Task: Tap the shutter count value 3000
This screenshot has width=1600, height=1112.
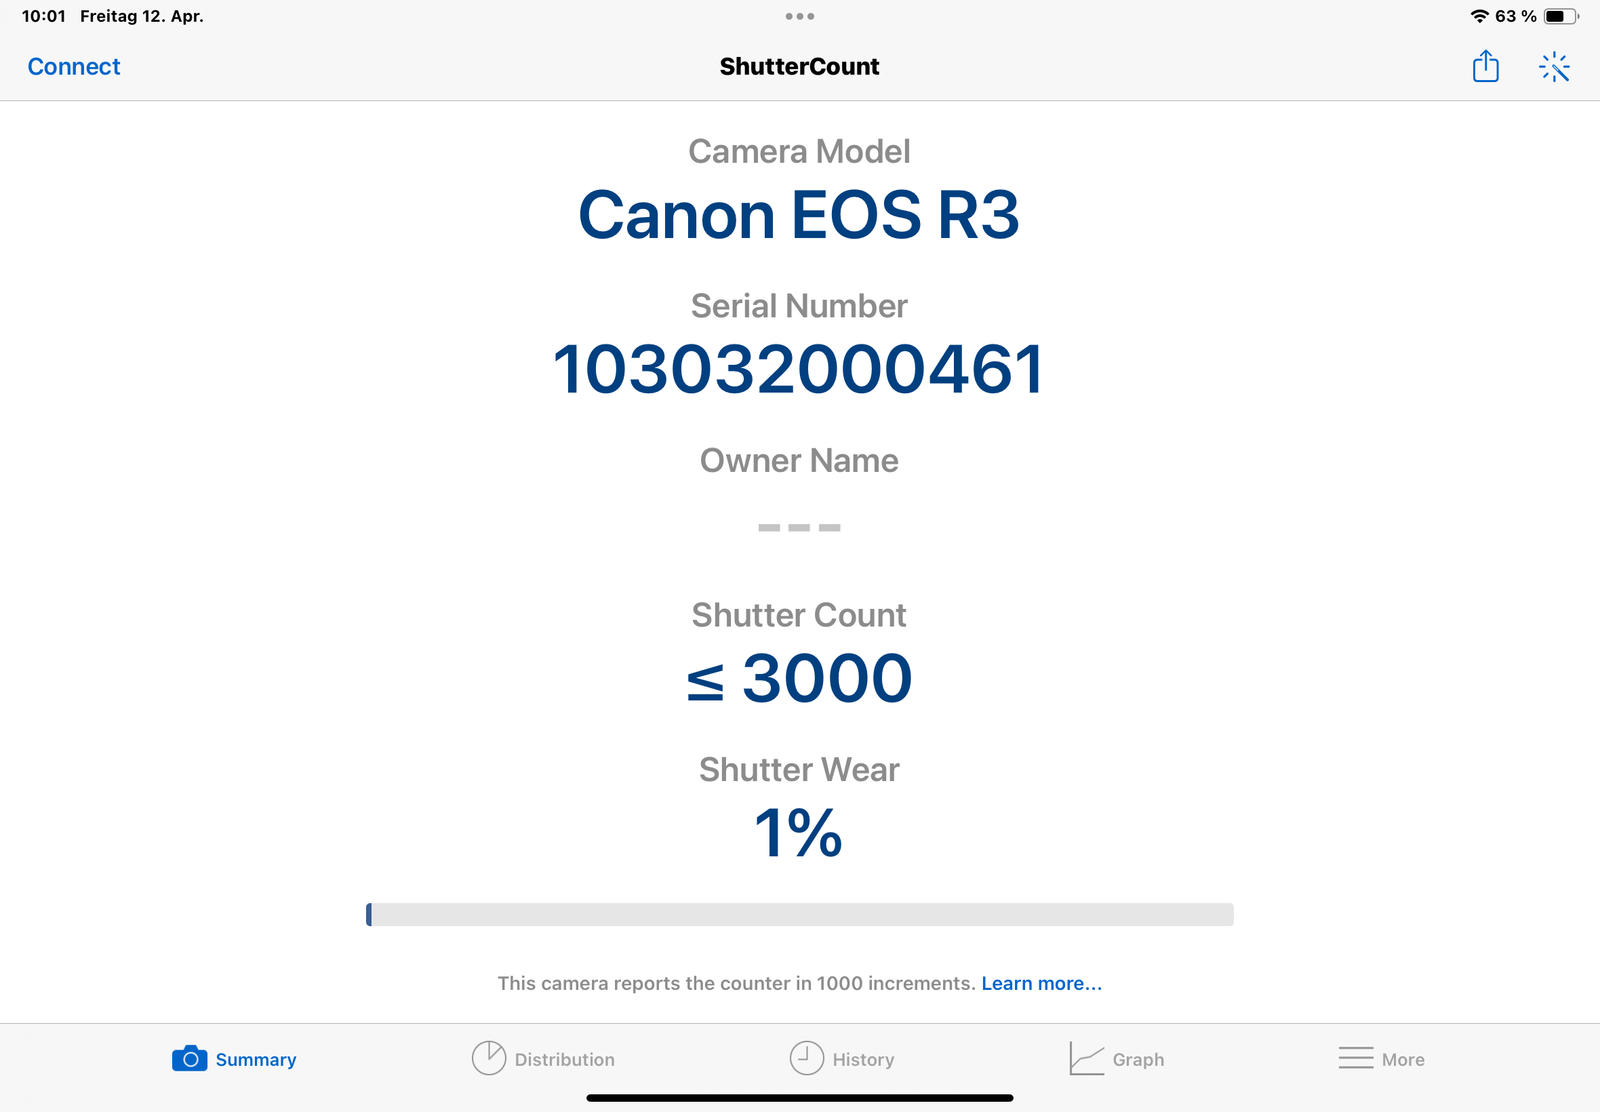Action: coord(826,679)
